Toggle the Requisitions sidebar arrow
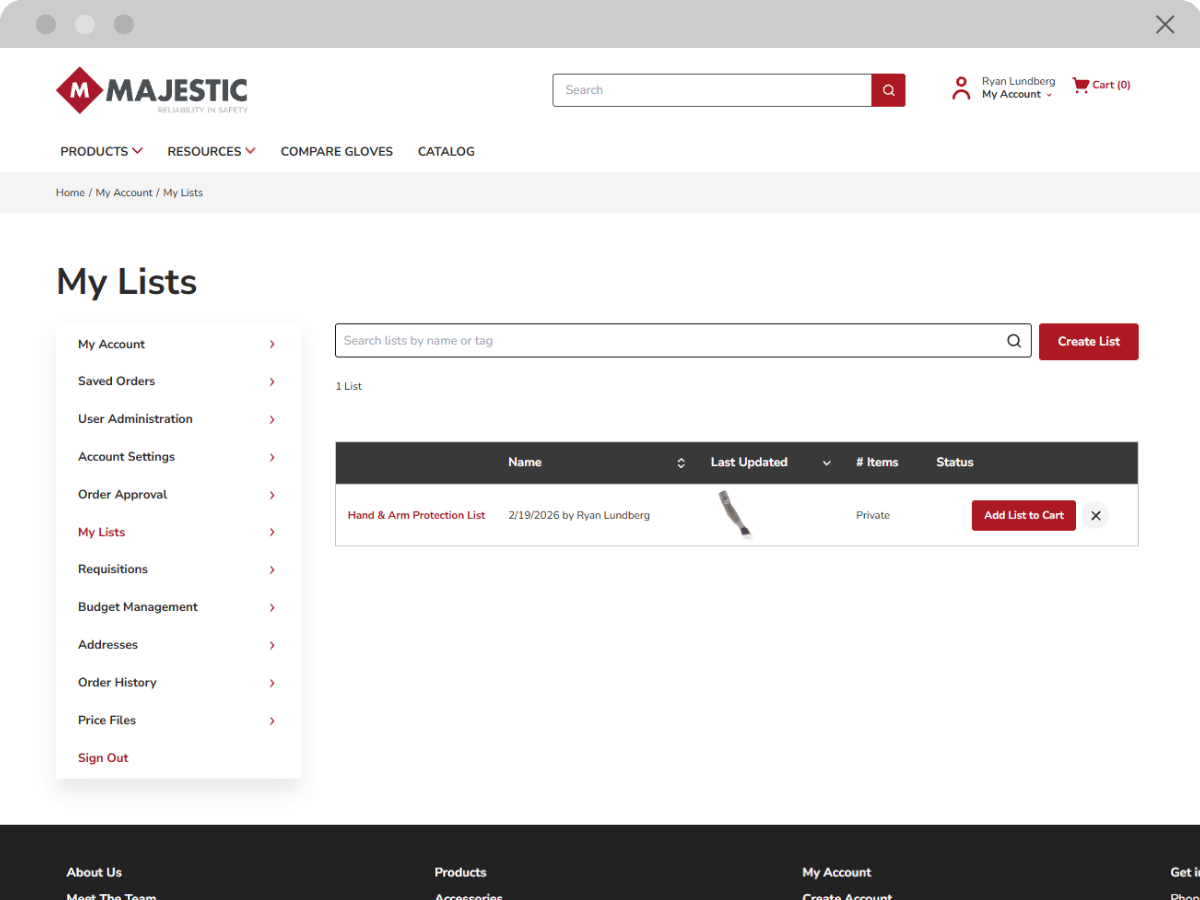 pos(271,569)
